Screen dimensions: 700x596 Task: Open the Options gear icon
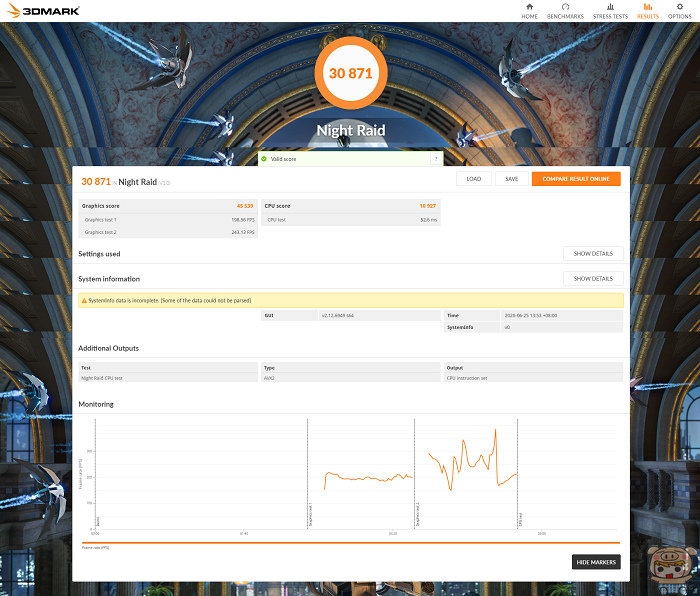click(679, 7)
